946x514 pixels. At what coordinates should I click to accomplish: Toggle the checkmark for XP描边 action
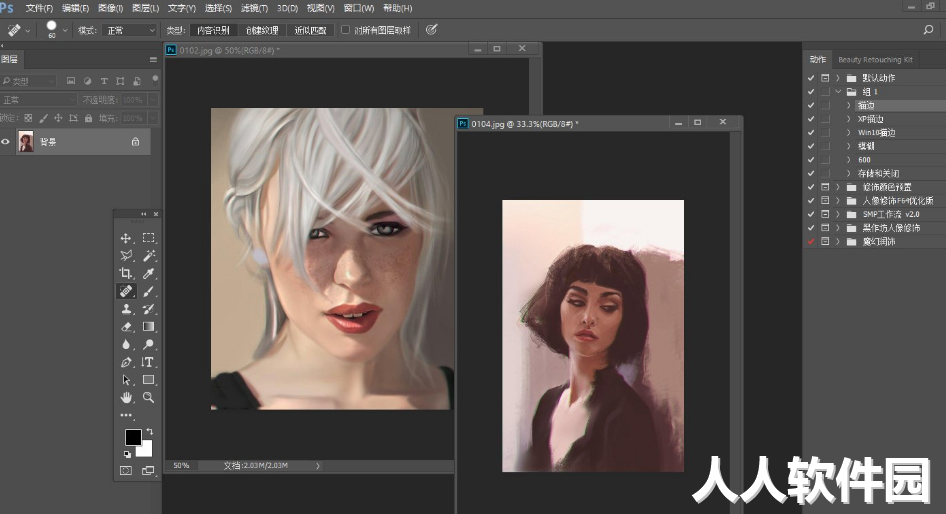[811, 119]
